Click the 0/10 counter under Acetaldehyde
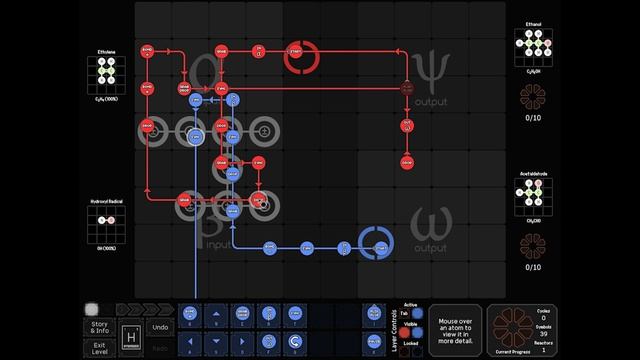Screen dimensions: 640x360 point(533,267)
